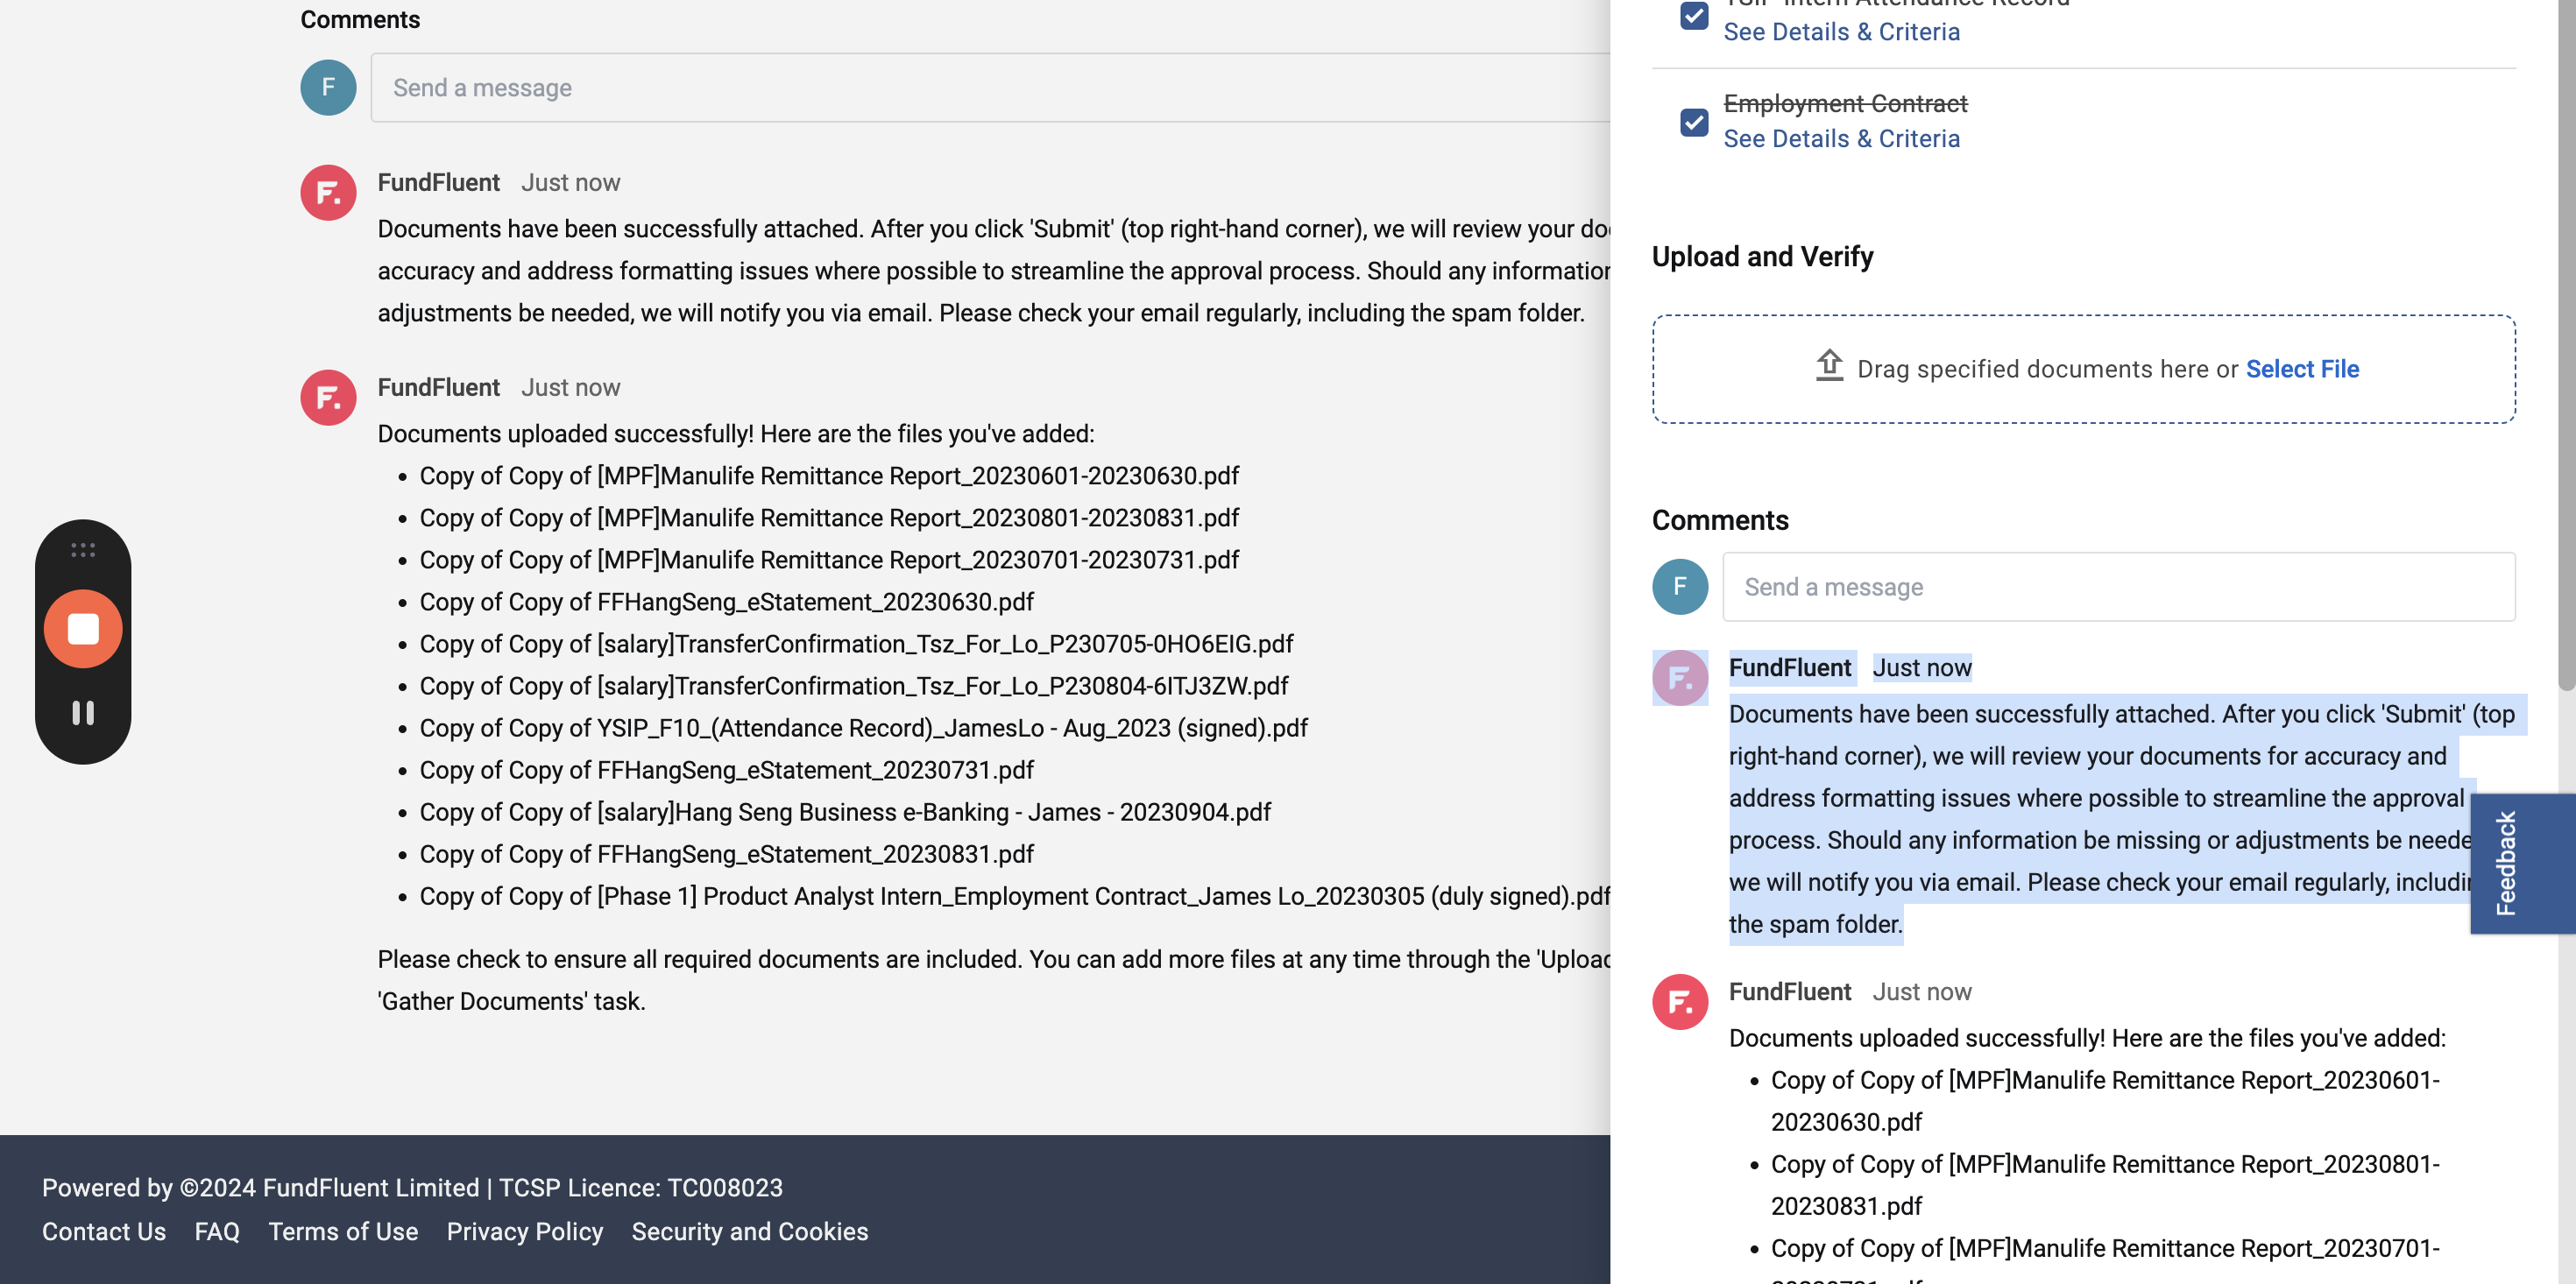Click the upload arrow icon in drop zone
Screen dimensions: 2576x1284
(1829, 366)
